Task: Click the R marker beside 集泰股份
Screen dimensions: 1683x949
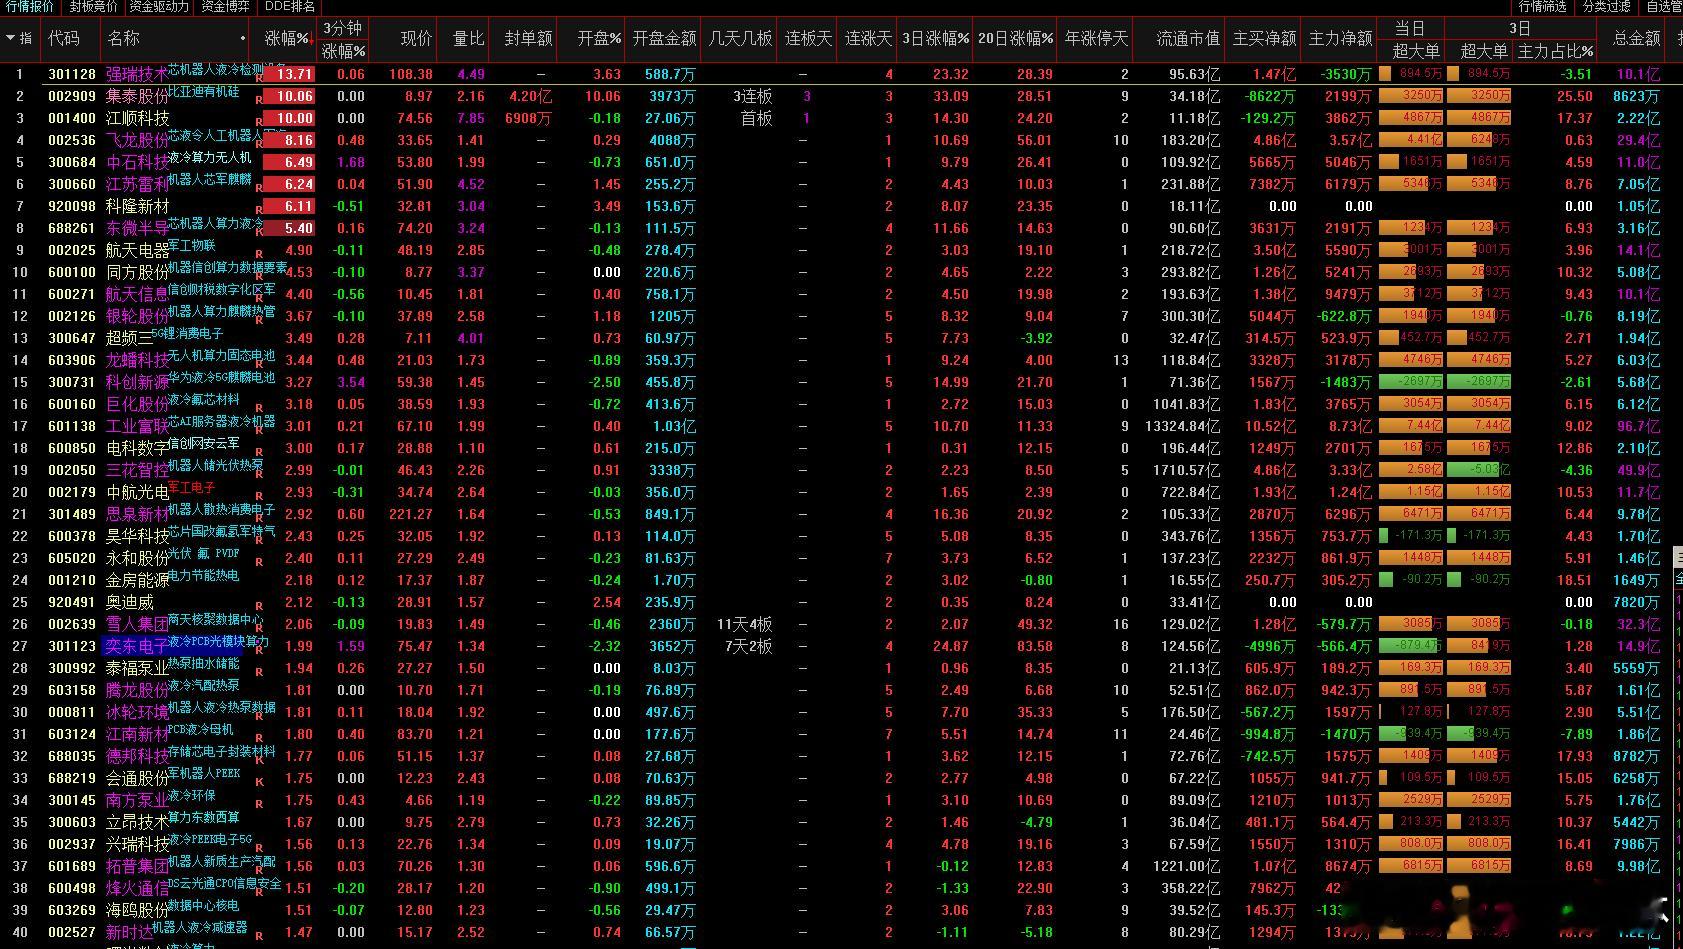Action: click(x=259, y=99)
